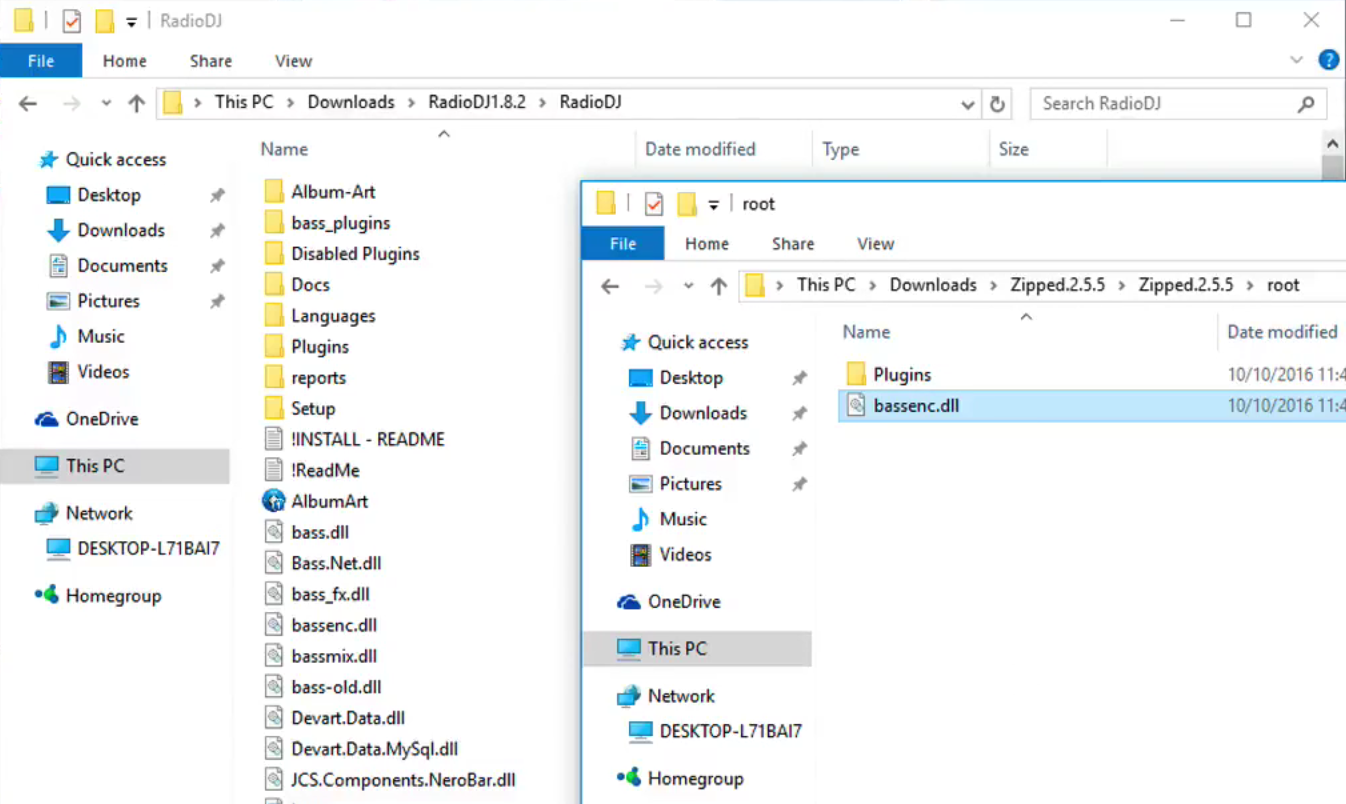
Task: Open Customize Quick Access Toolbar in RadioDJ window
Action: [131, 22]
